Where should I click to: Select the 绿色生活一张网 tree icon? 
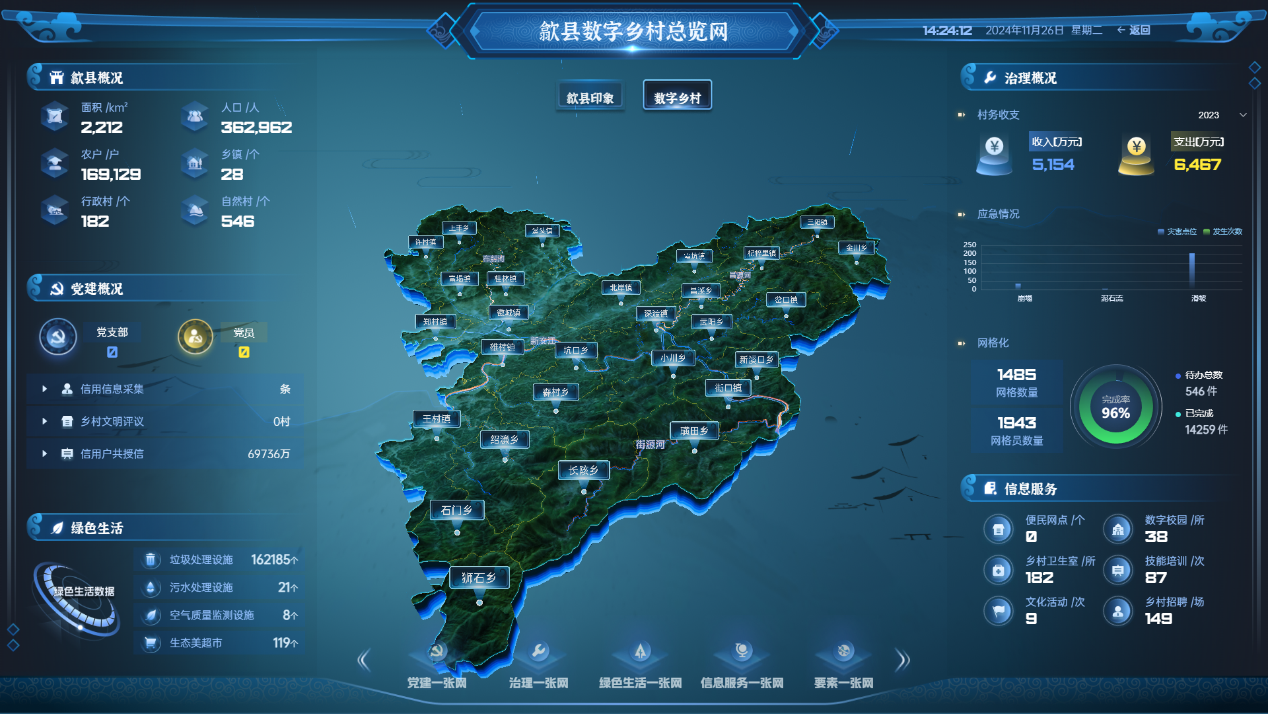click(x=640, y=654)
